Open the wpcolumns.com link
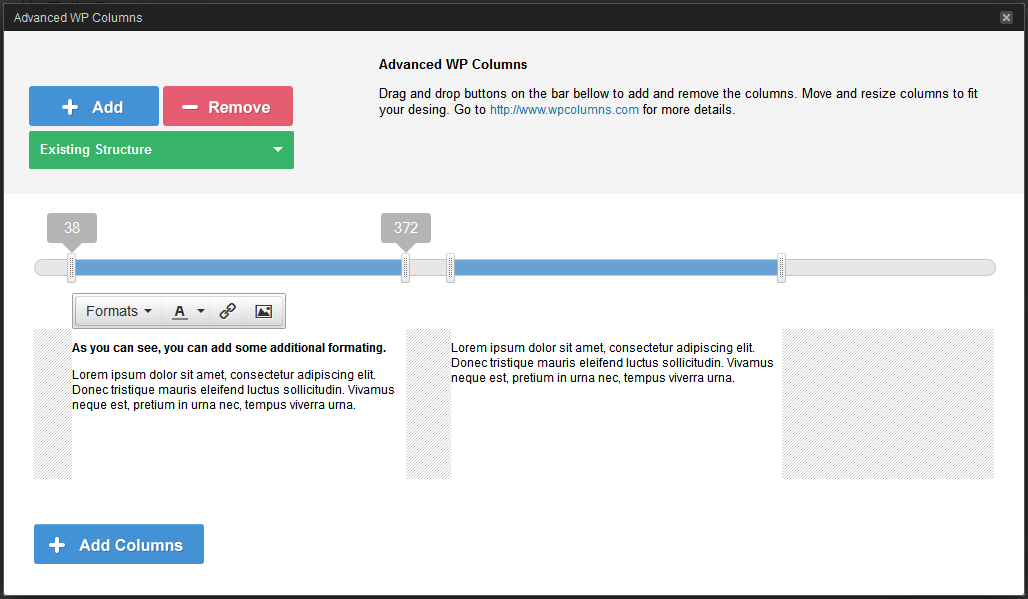The image size is (1028, 599). [x=563, y=110]
